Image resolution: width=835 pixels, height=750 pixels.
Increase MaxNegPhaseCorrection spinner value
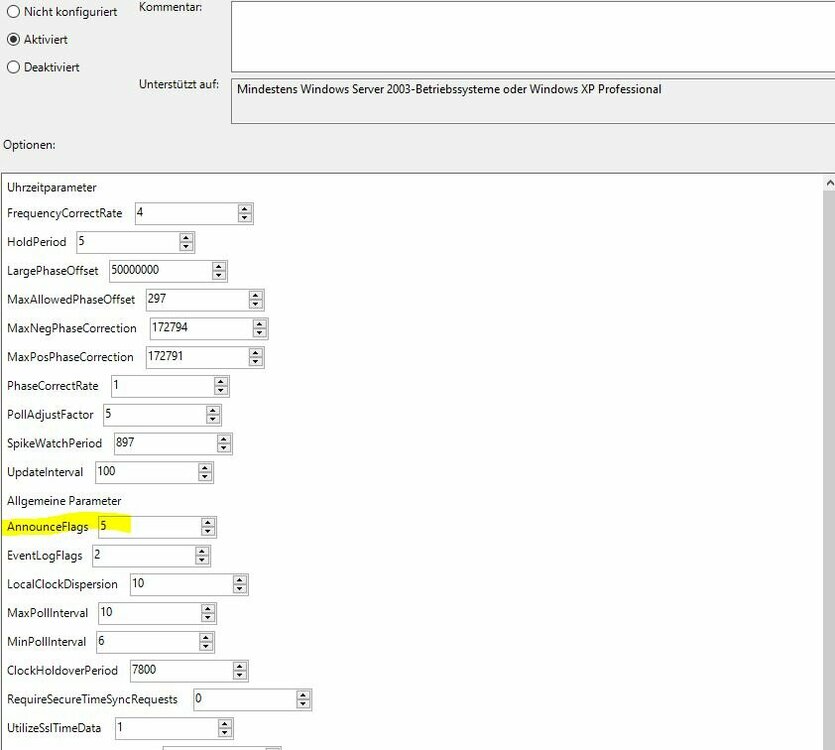260,324
